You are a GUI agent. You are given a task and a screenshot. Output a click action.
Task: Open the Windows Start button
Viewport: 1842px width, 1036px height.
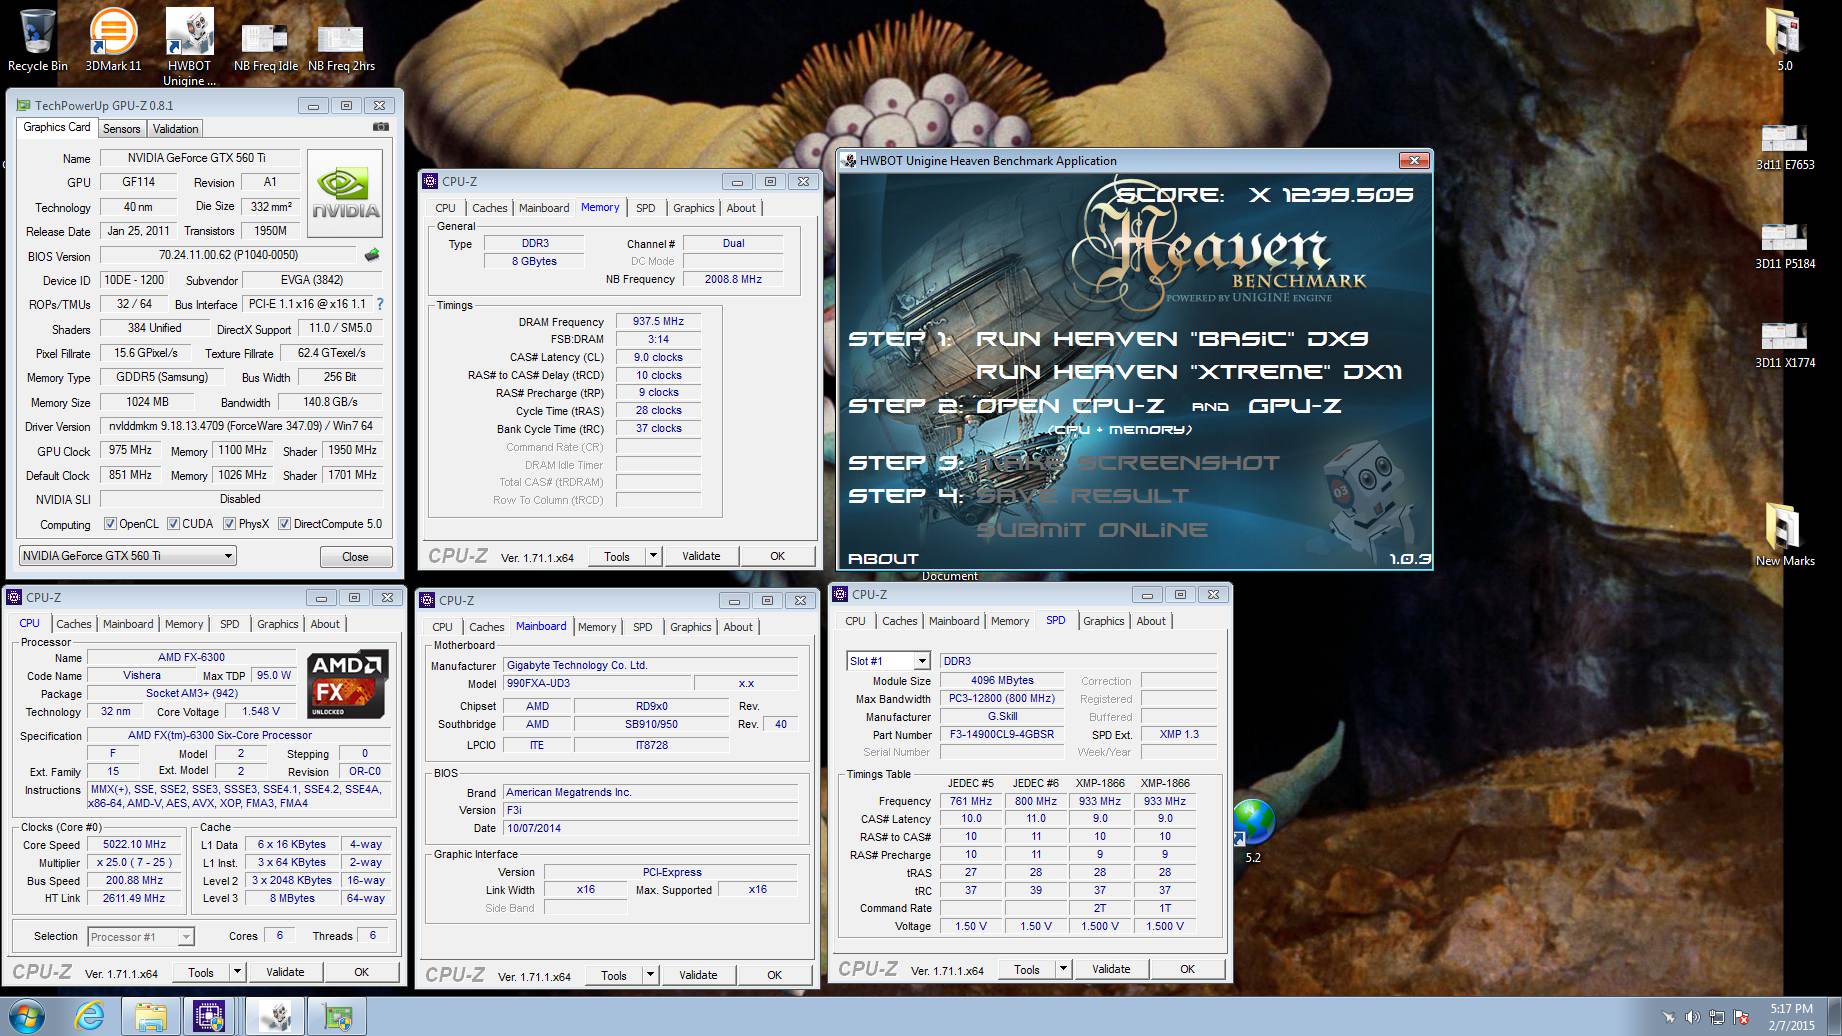point(27,1017)
